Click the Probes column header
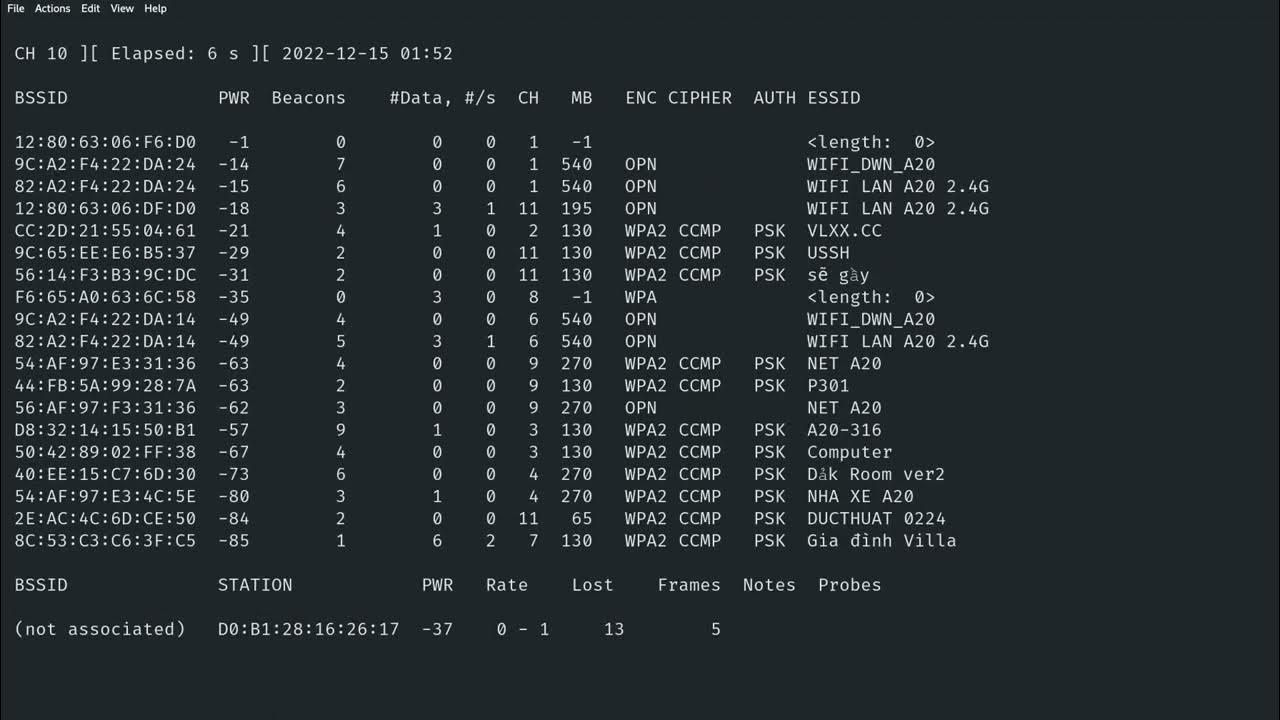The width and height of the screenshot is (1280, 720). point(849,585)
